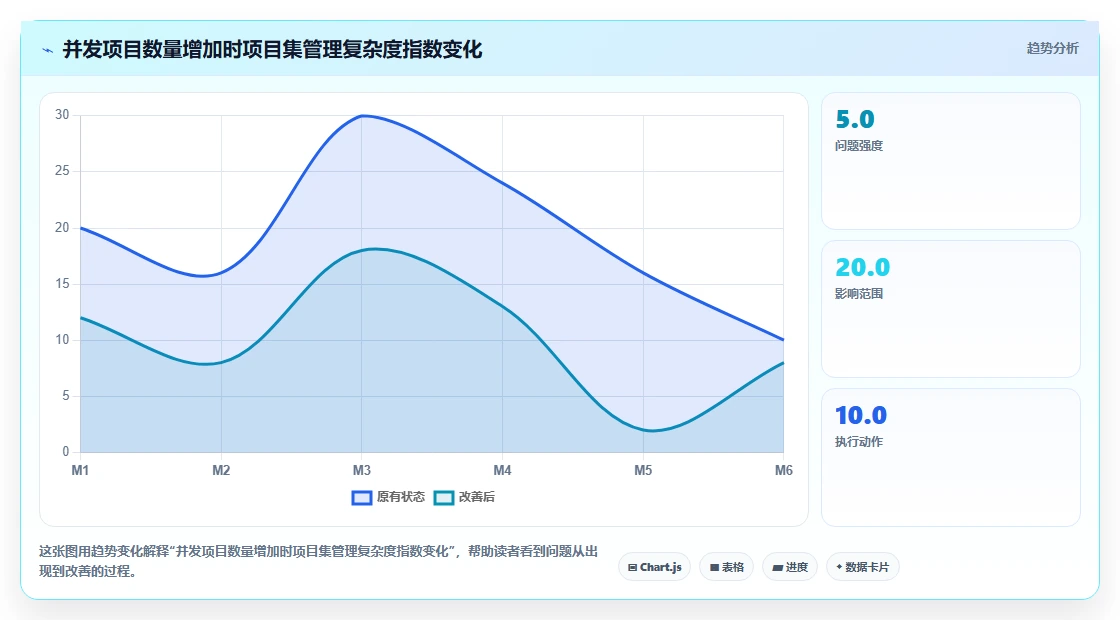Click the 趋势分析 label in header
Image resolution: width=1120 pixels, height=620 pixels.
[x=1053, y=49]
